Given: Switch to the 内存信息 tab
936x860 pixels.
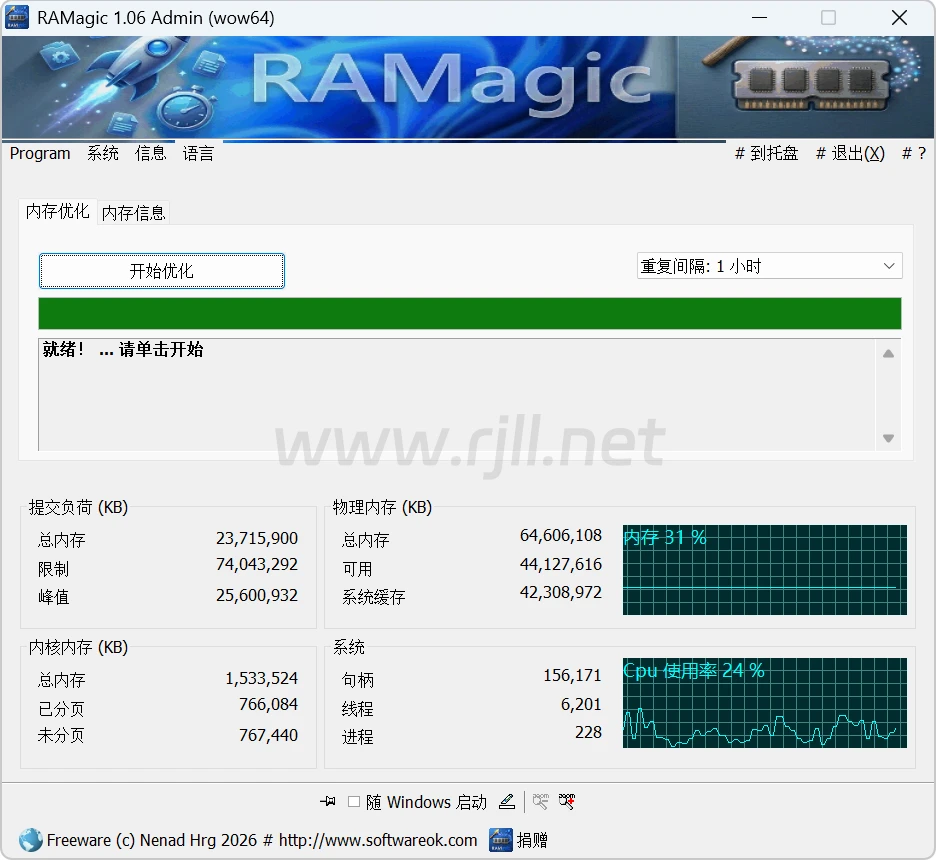Looking at the screenshot, I should tap(134, 213).
